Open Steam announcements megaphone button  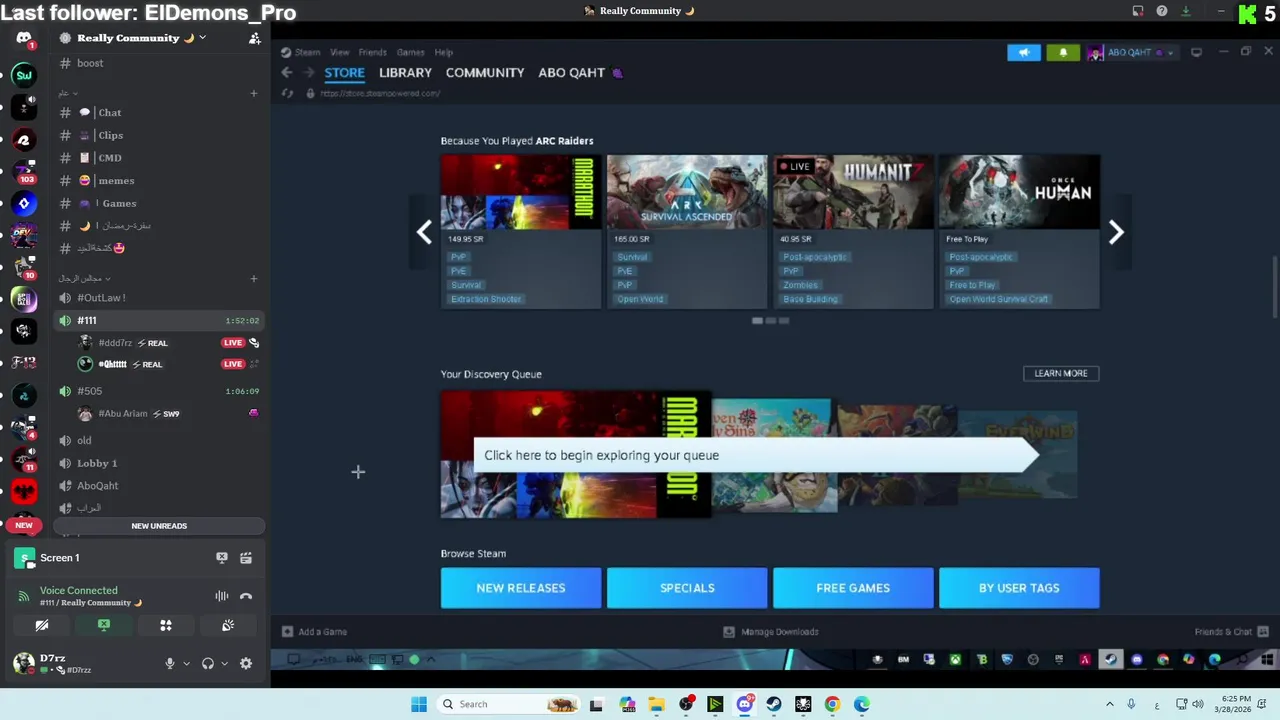click(x=1024, y=53)
